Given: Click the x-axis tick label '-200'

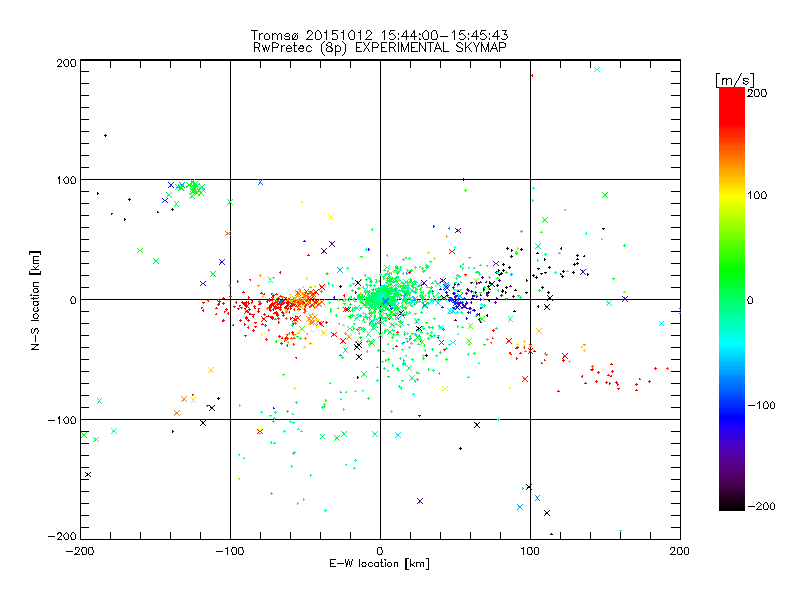Looking at the screenshot, I should point(80,551).
